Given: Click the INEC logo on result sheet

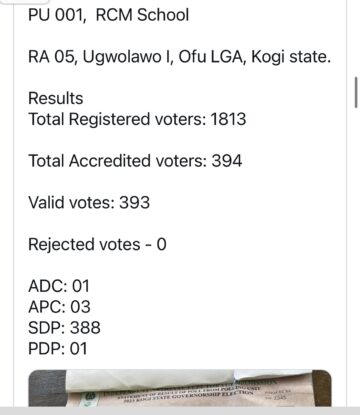Looking at the screenshot, I should 90,397.
